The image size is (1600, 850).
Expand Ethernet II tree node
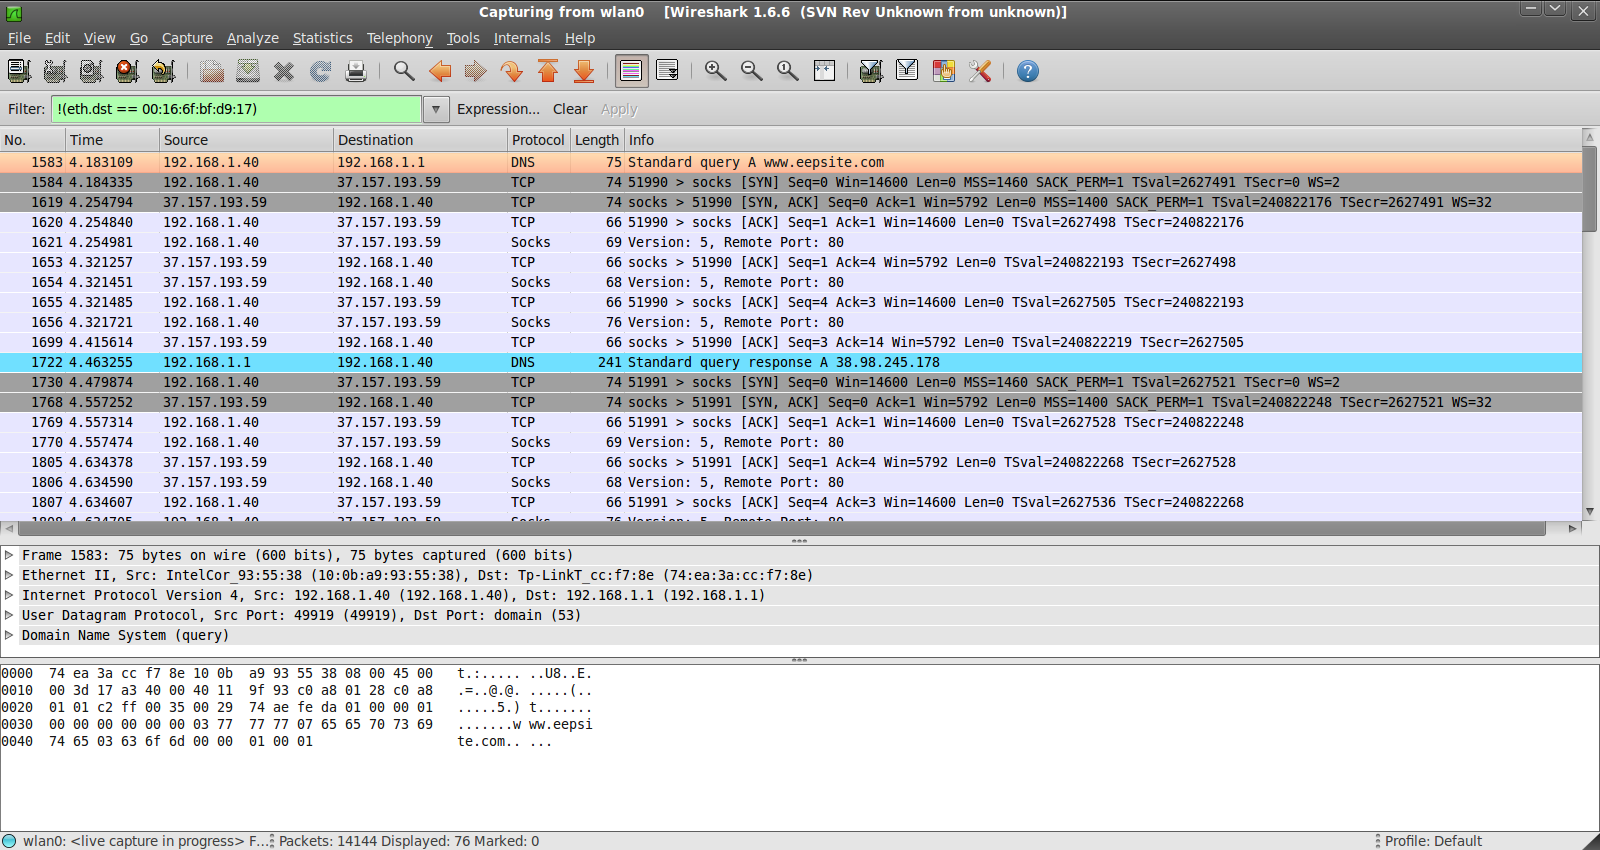[x=9, y=575]
